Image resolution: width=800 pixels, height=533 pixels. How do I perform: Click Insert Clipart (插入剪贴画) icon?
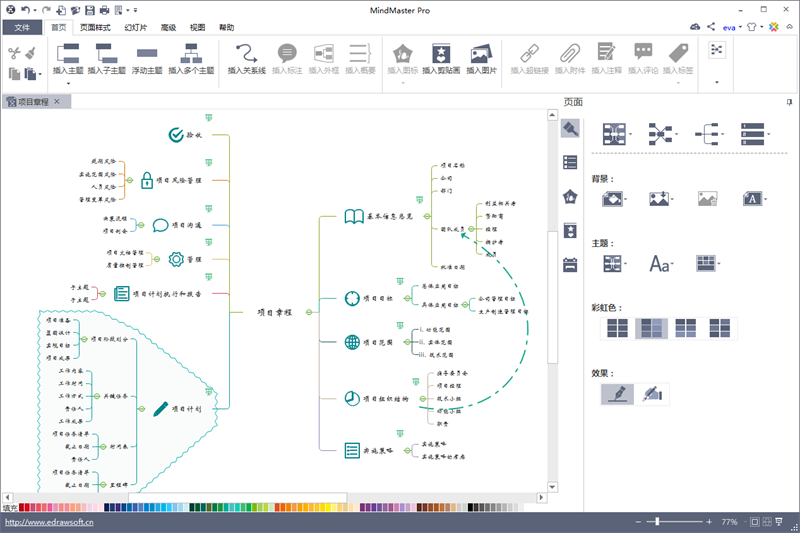[441, 53]
